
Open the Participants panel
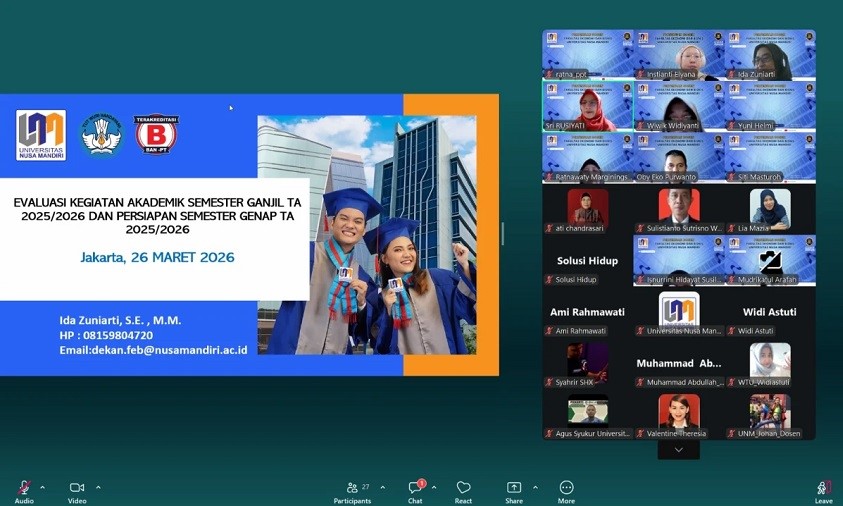[x=352, y=487]
